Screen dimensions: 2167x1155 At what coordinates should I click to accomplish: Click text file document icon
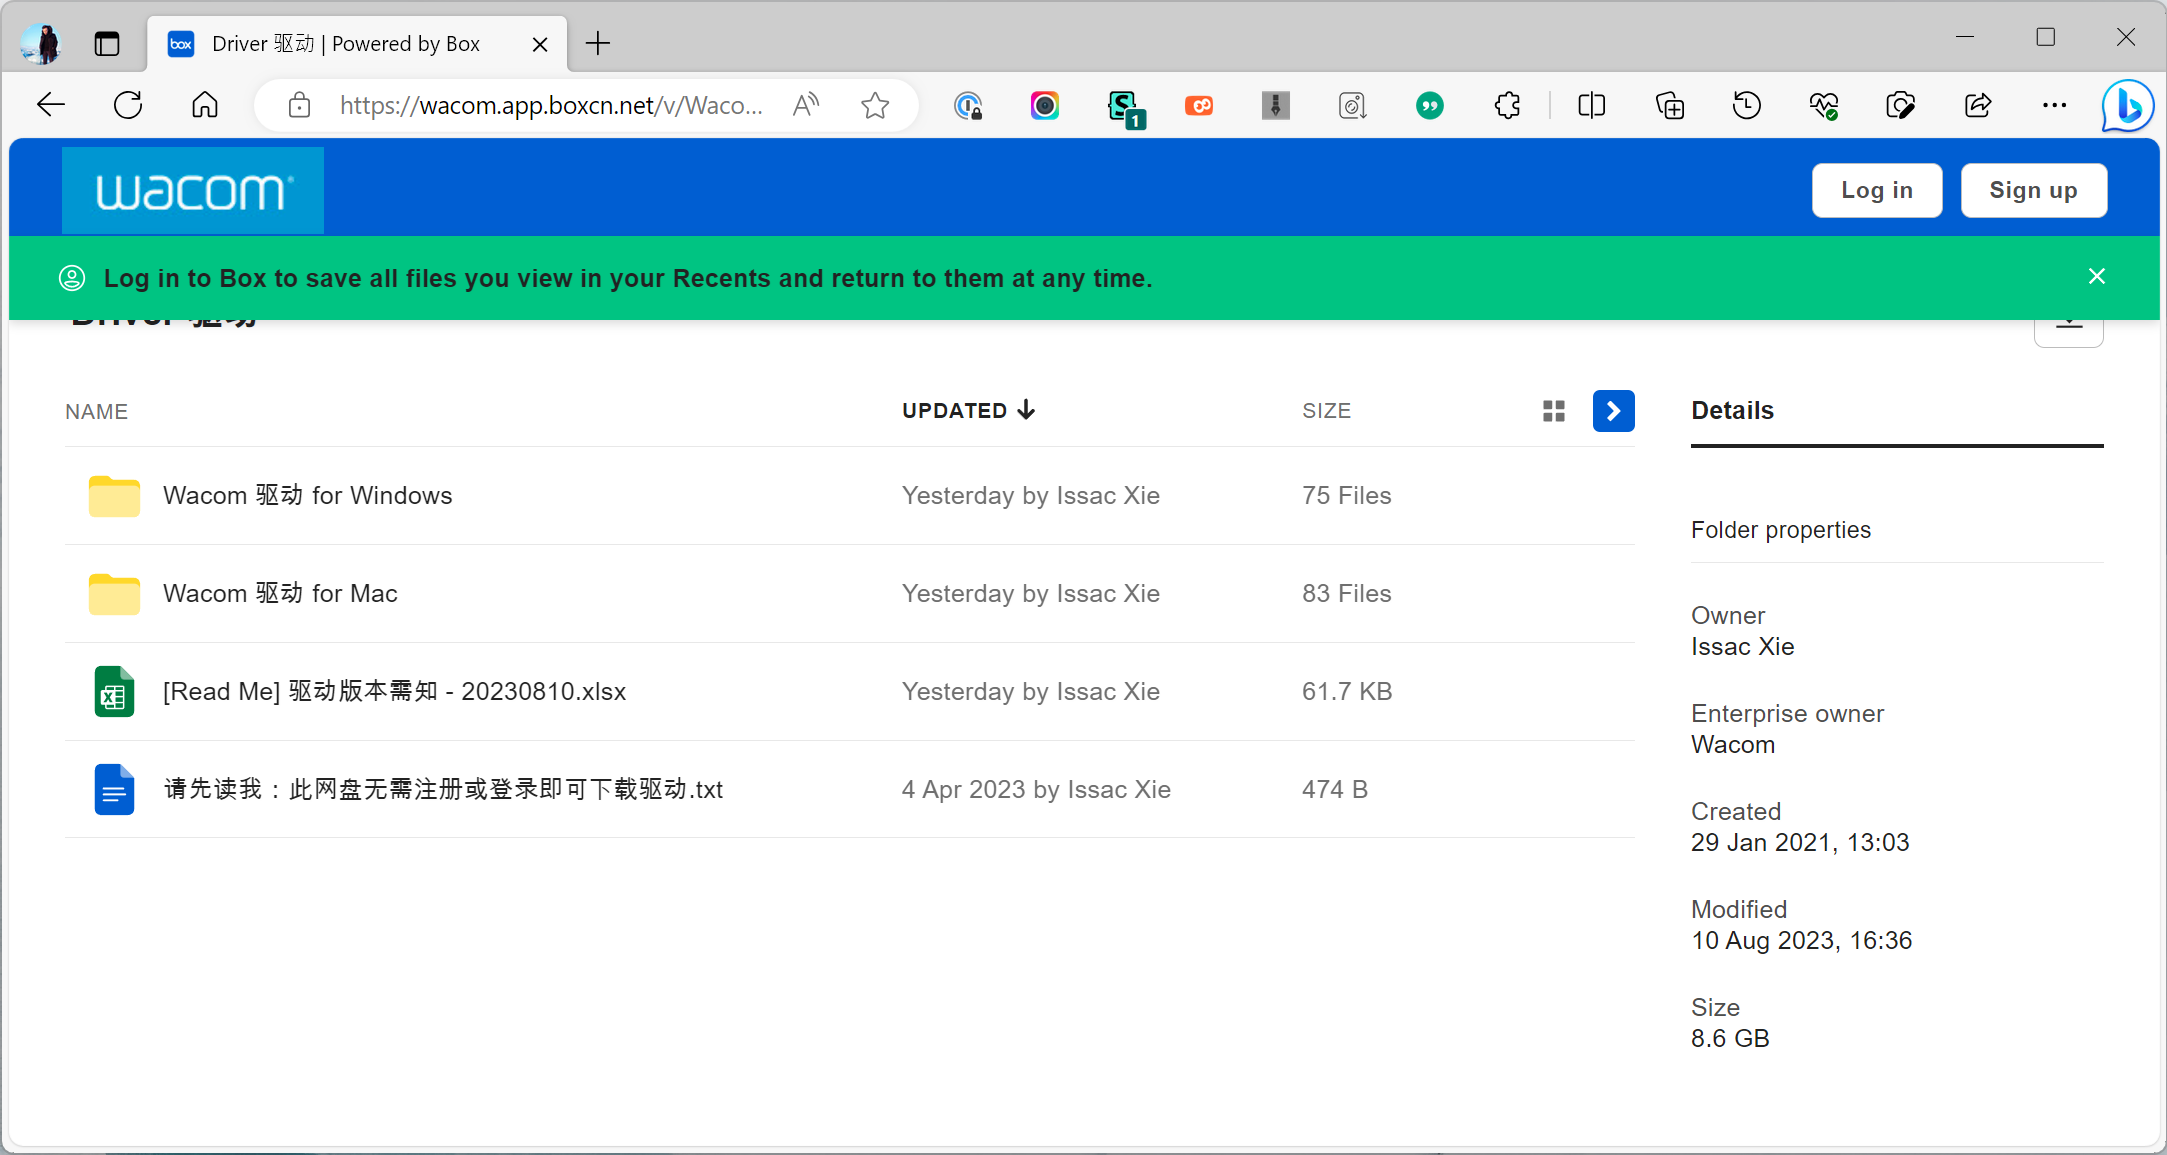click(x=114, y=789)
